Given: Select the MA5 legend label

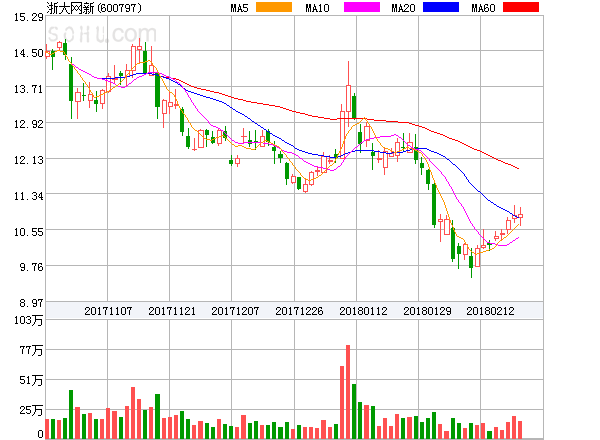Looking at the screenshot, I should point(239,8).
